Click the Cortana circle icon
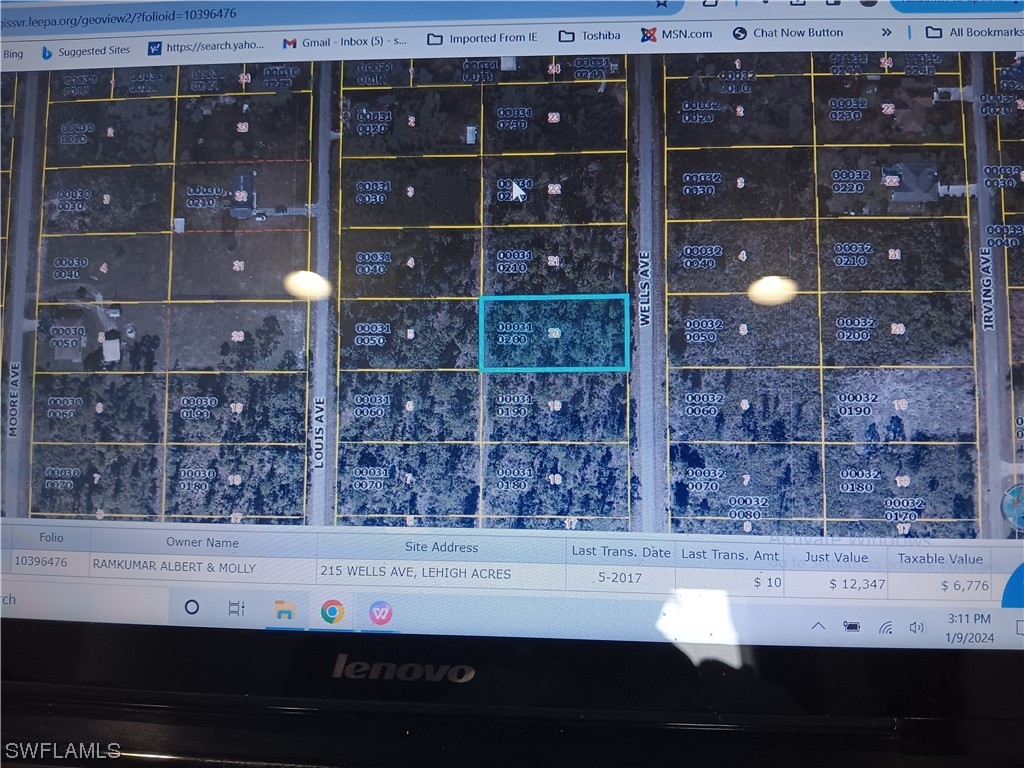 click(x=192, y=607)
